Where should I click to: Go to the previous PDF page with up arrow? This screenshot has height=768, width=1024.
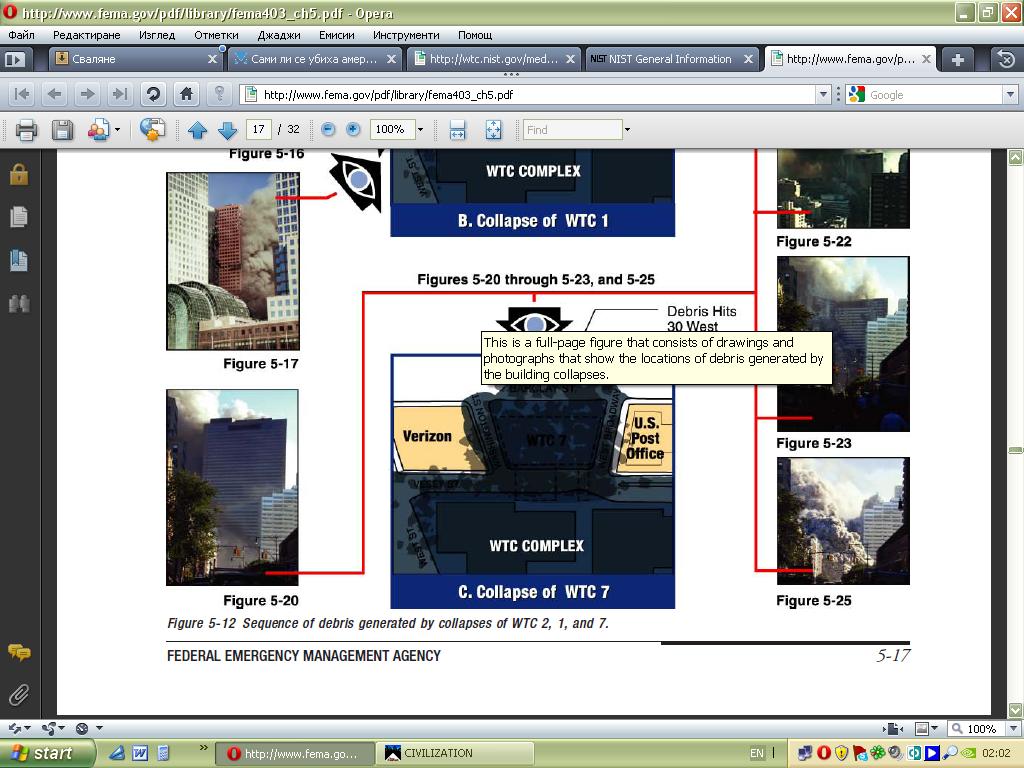pos(197,130)
